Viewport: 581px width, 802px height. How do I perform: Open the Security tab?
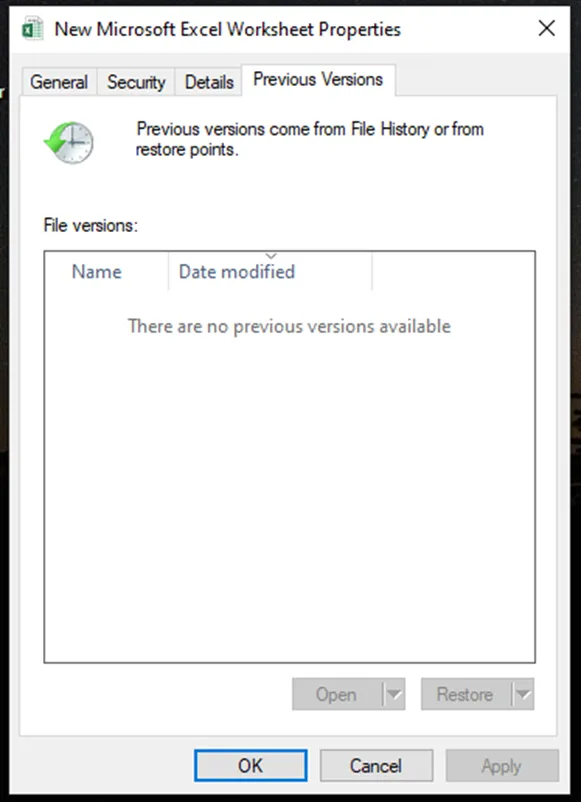(x=136, y=82)
